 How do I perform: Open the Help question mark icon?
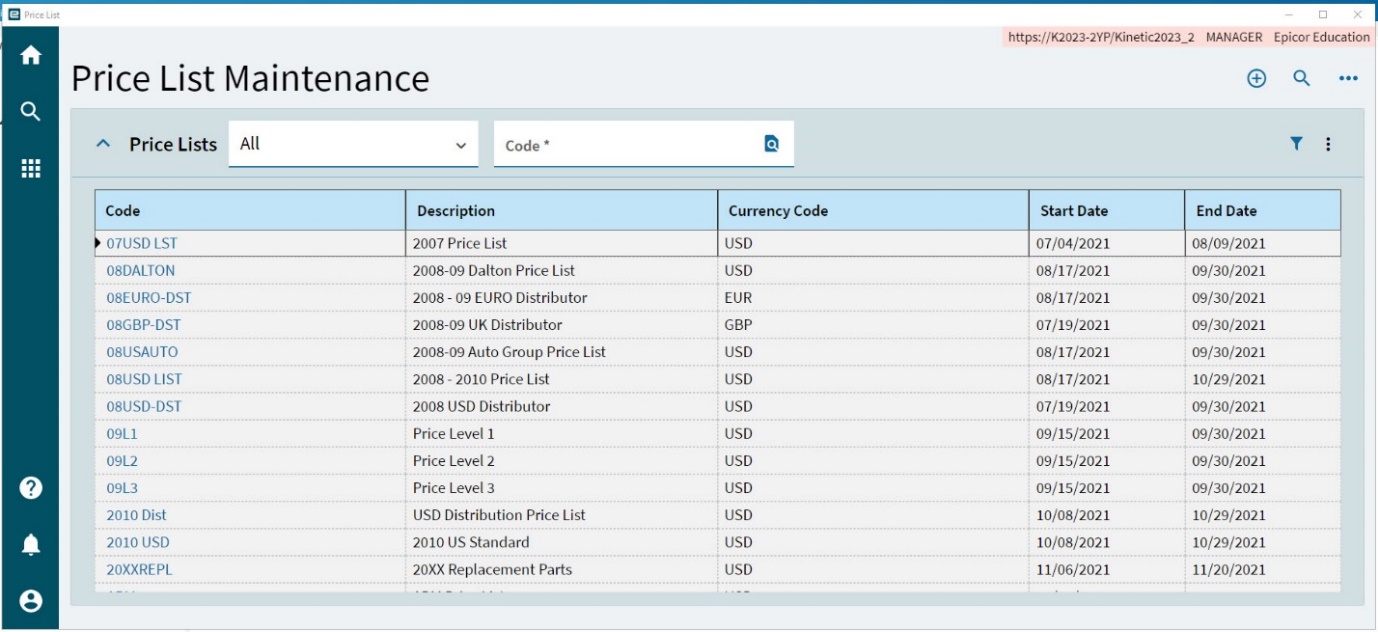click(31, 488)
